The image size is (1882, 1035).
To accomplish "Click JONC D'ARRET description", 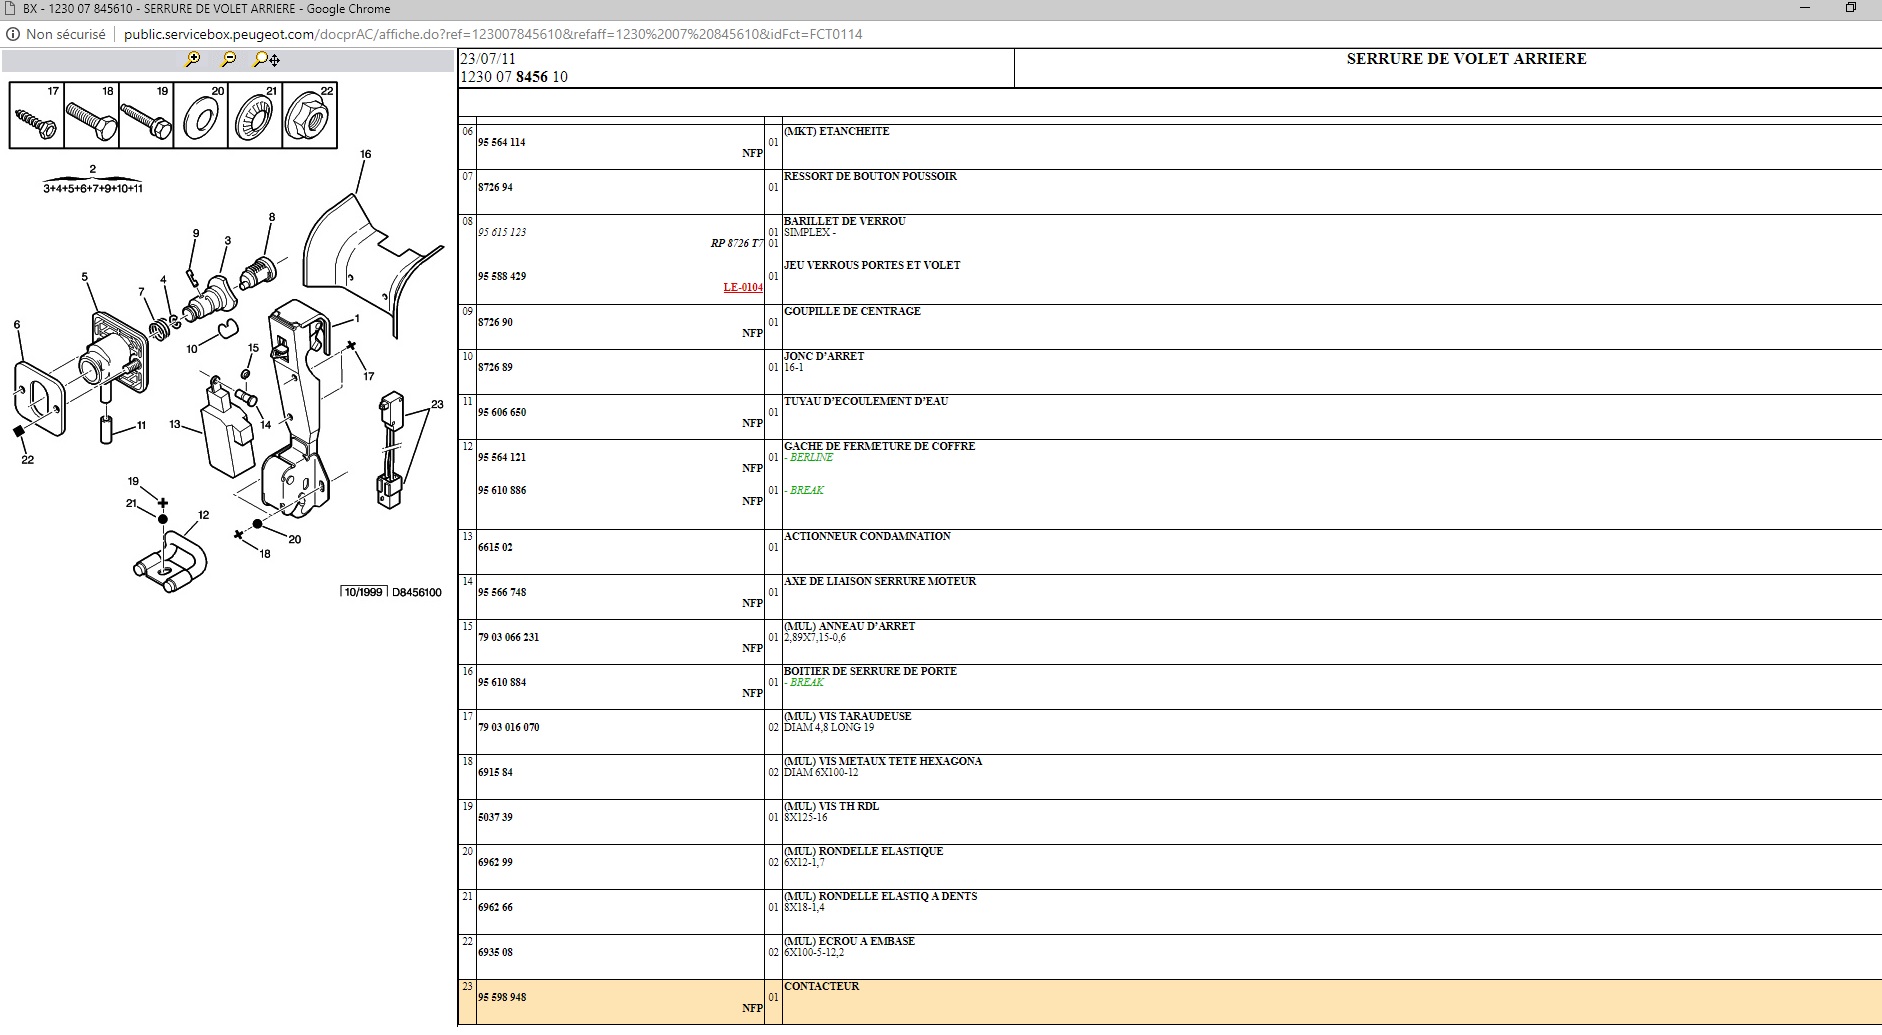I will [824, 356].
